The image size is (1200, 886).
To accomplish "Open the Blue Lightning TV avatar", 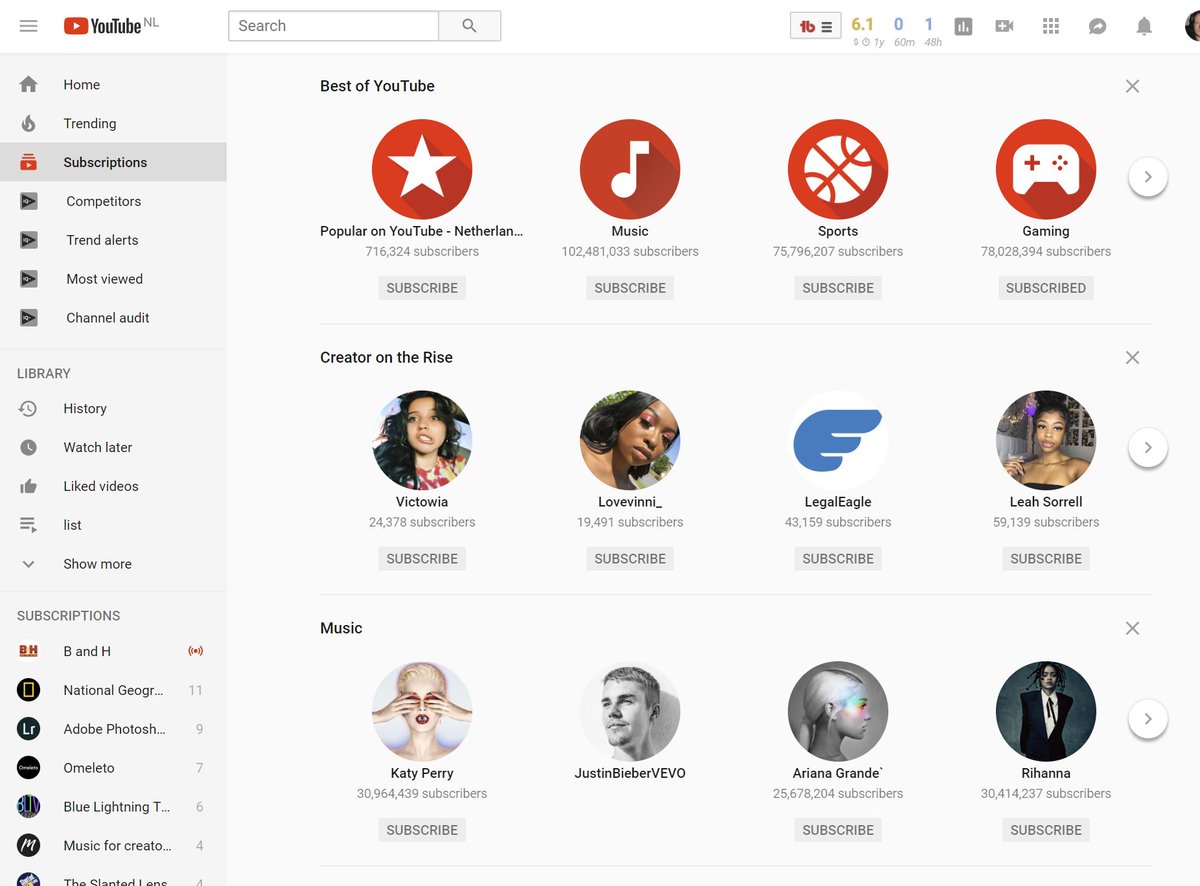I will tap(28, 808).
